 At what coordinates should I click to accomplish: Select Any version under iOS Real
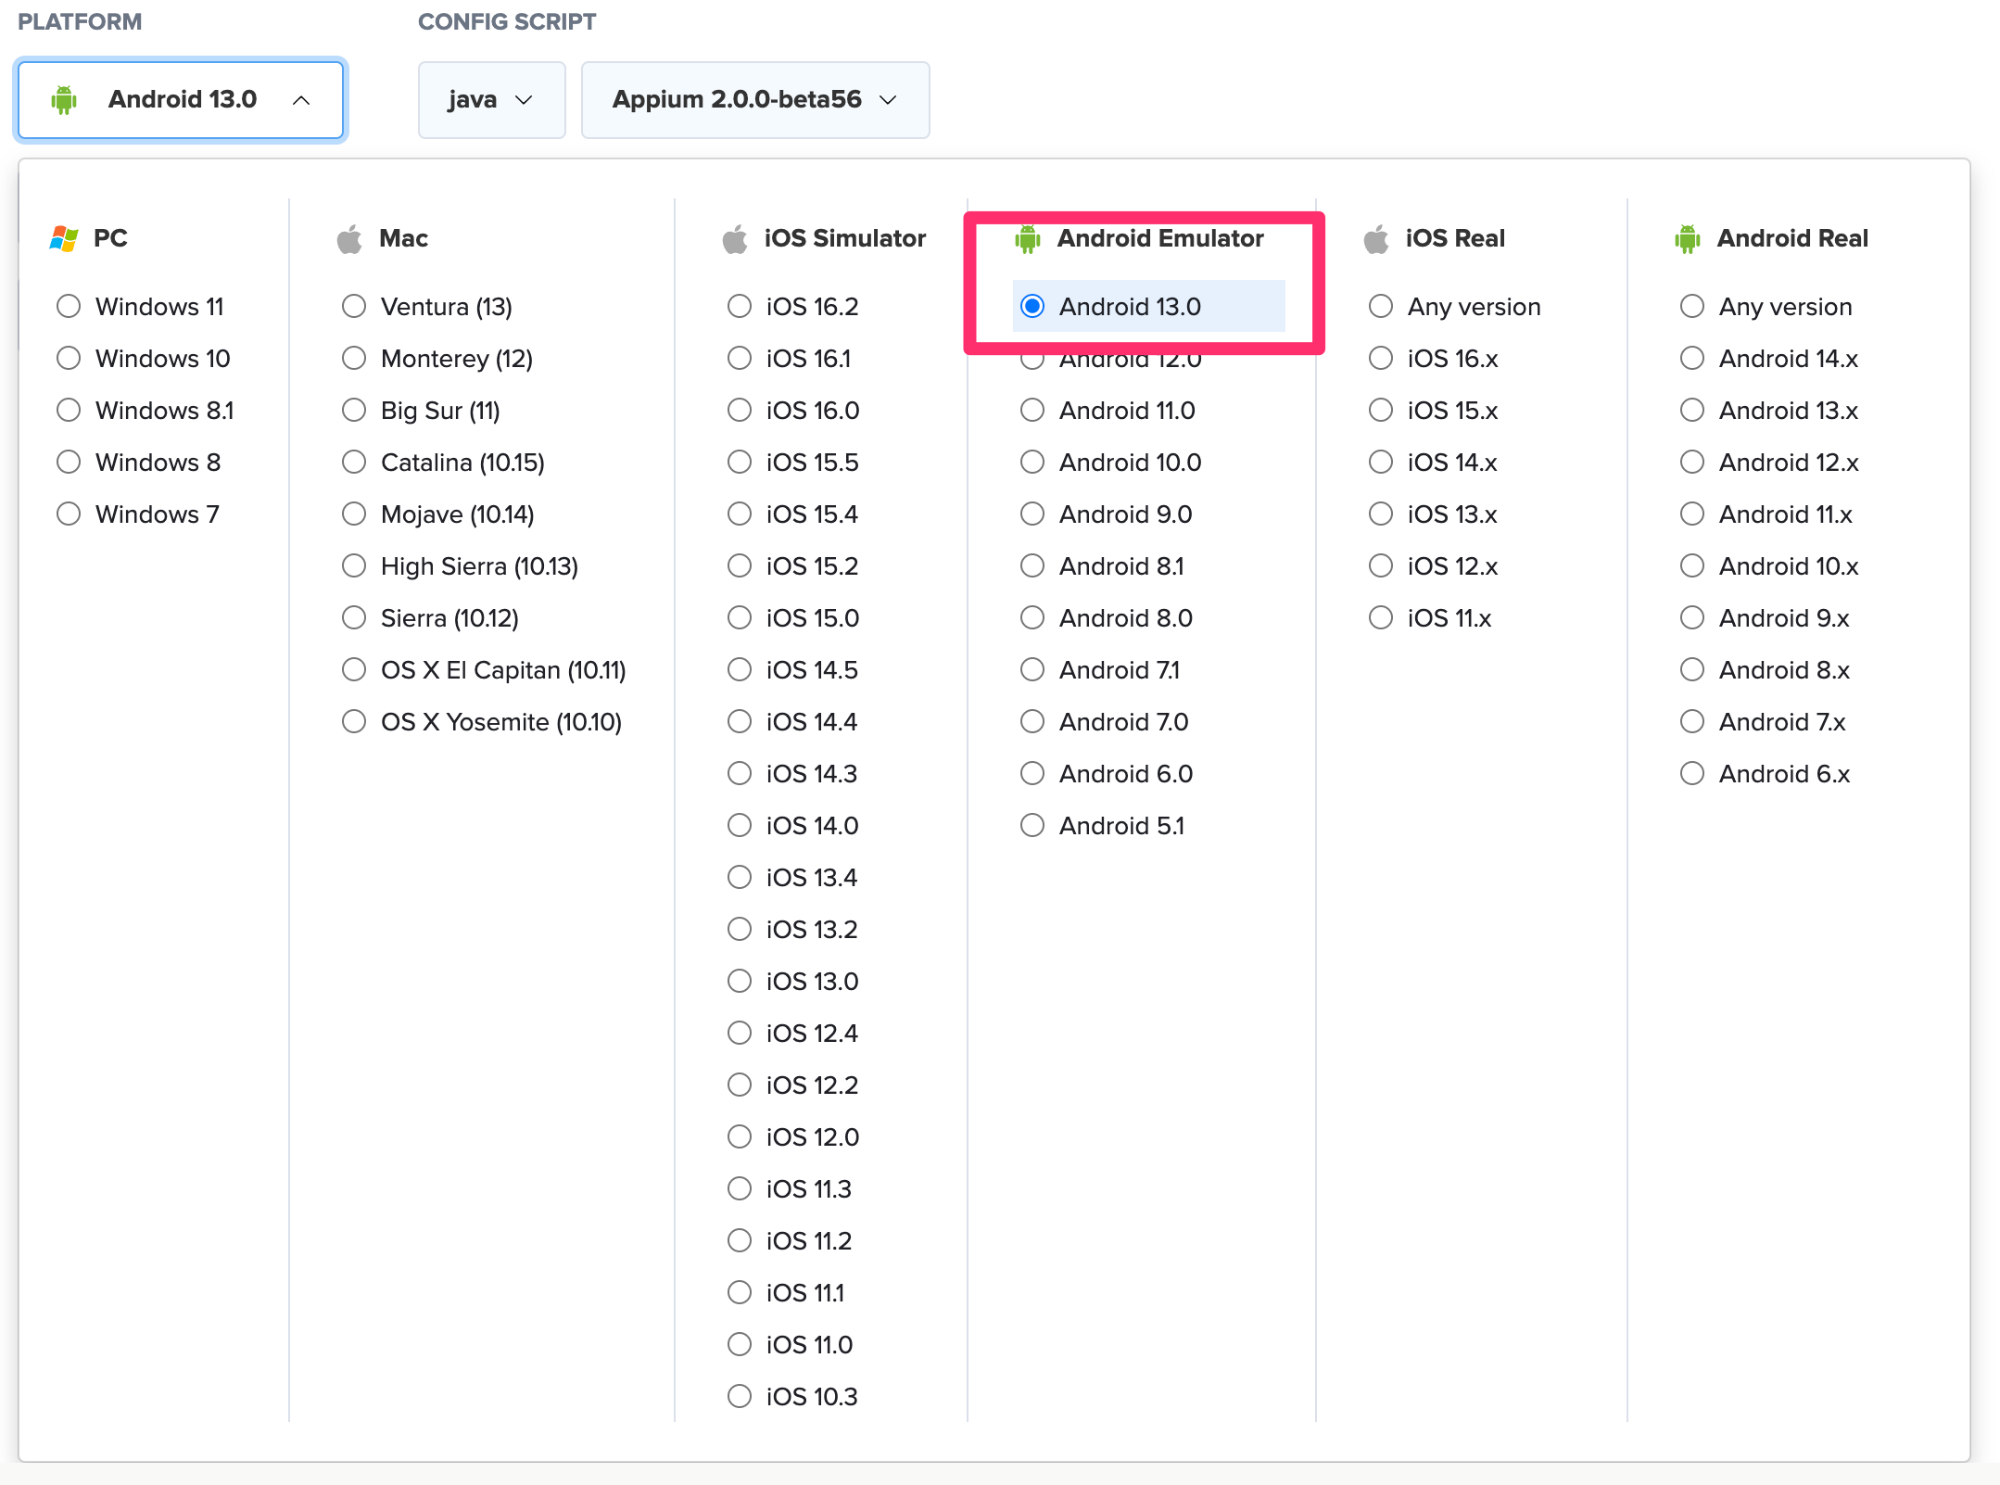pyautogui.click(x=1455, y=306)
